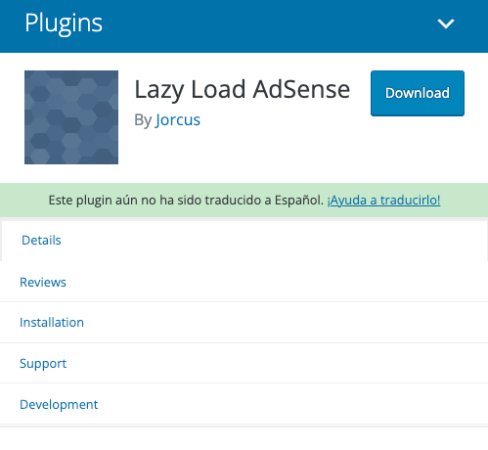Go to the Installation tab
This screenshot has width=488, height=450.
click(52, 323)
